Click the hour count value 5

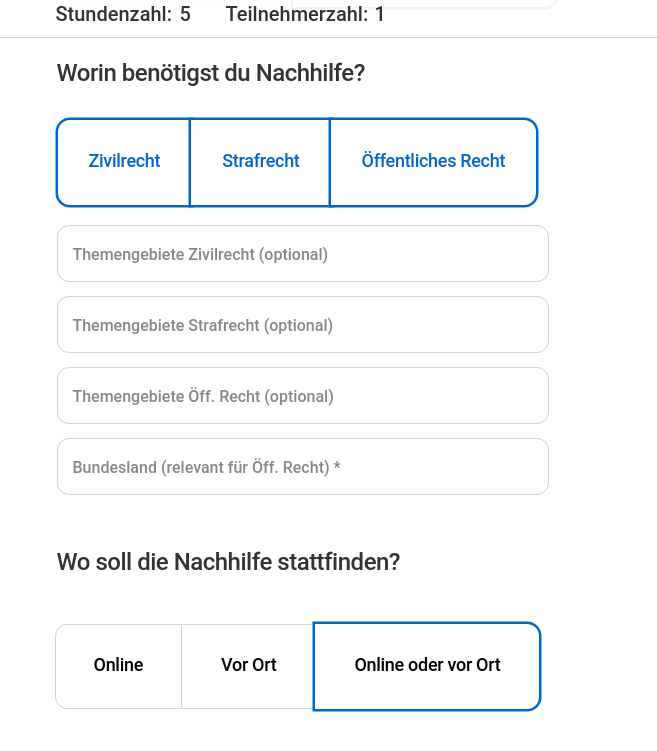pyautogui.click(x=185, y=14)
